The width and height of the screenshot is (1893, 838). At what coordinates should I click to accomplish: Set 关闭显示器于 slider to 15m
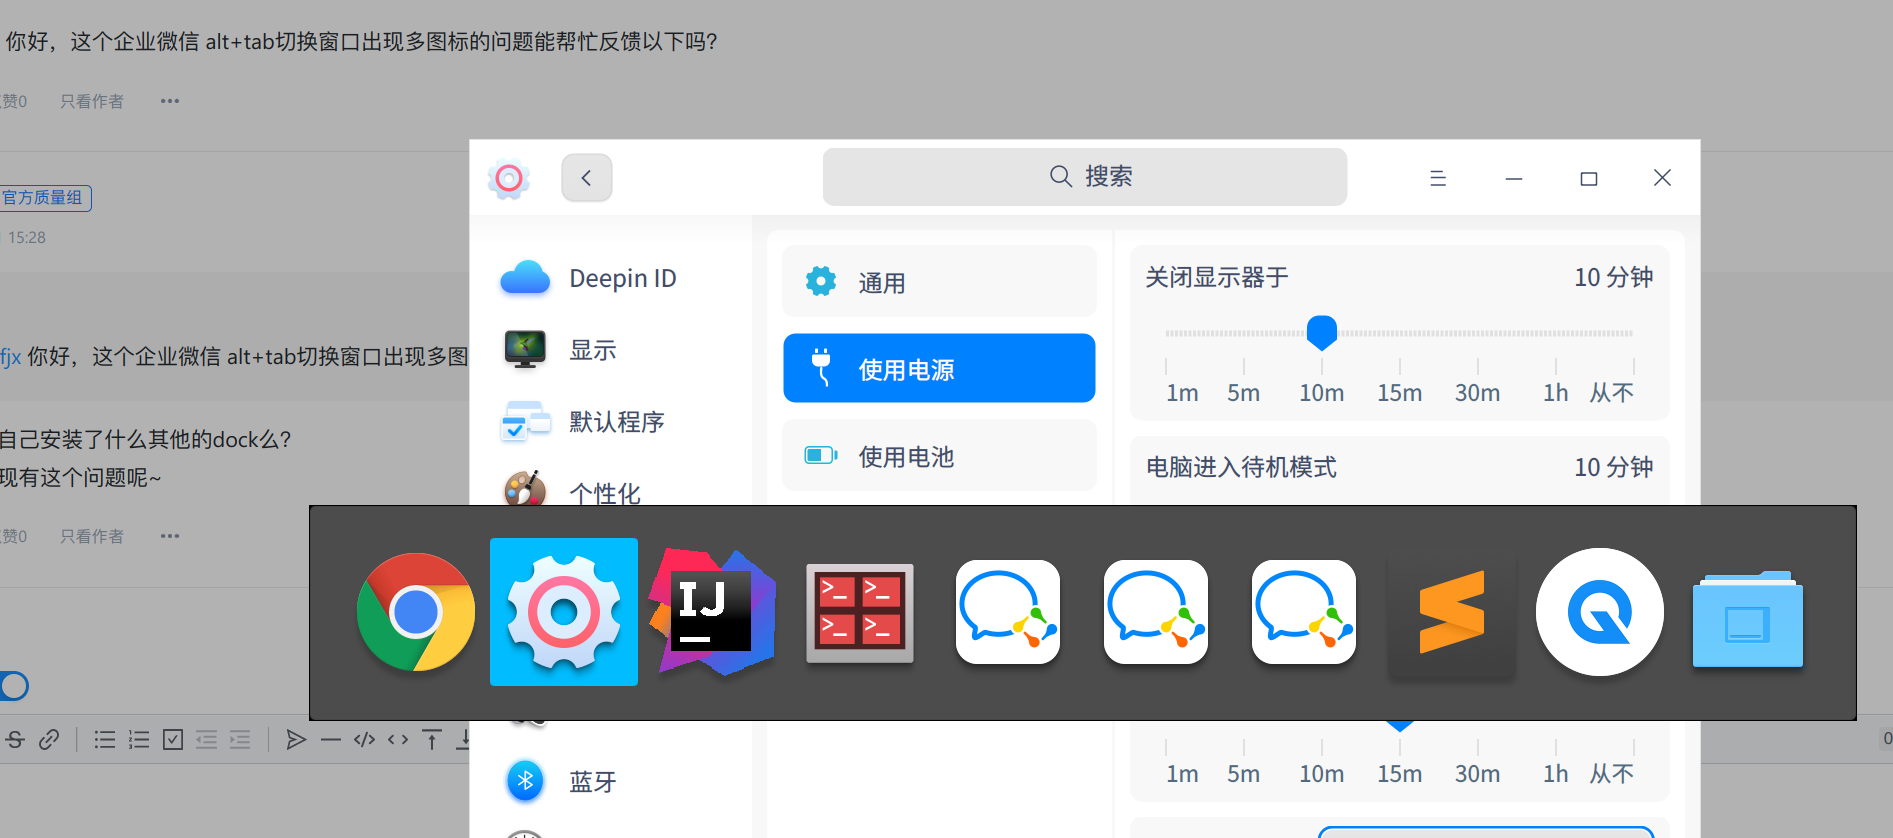[x=1399, y=393]
